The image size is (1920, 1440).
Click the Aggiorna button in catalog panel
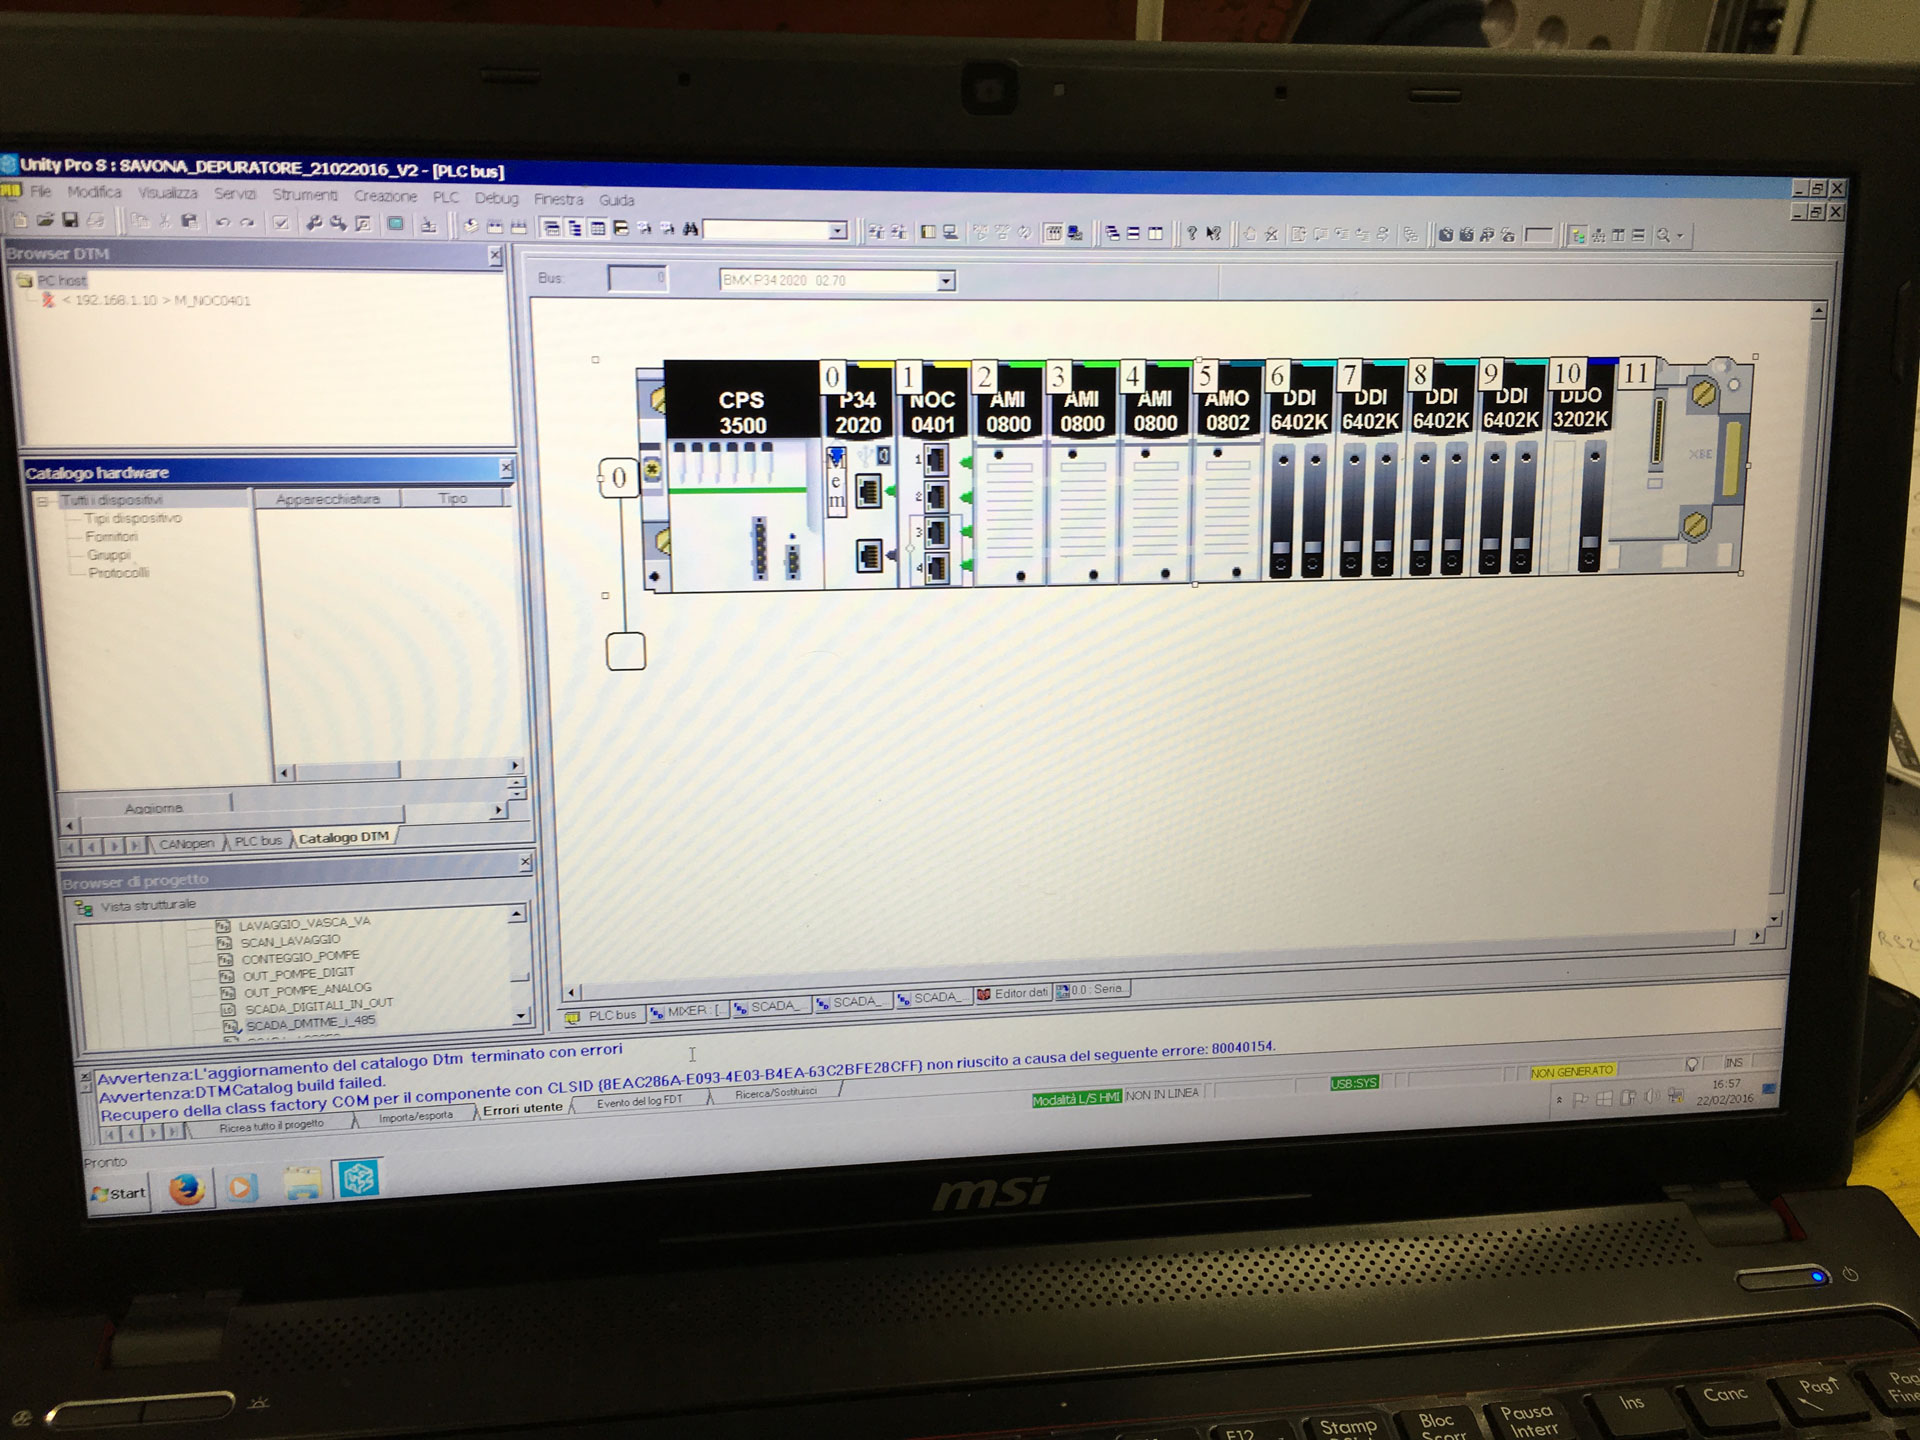coord(153,808)
